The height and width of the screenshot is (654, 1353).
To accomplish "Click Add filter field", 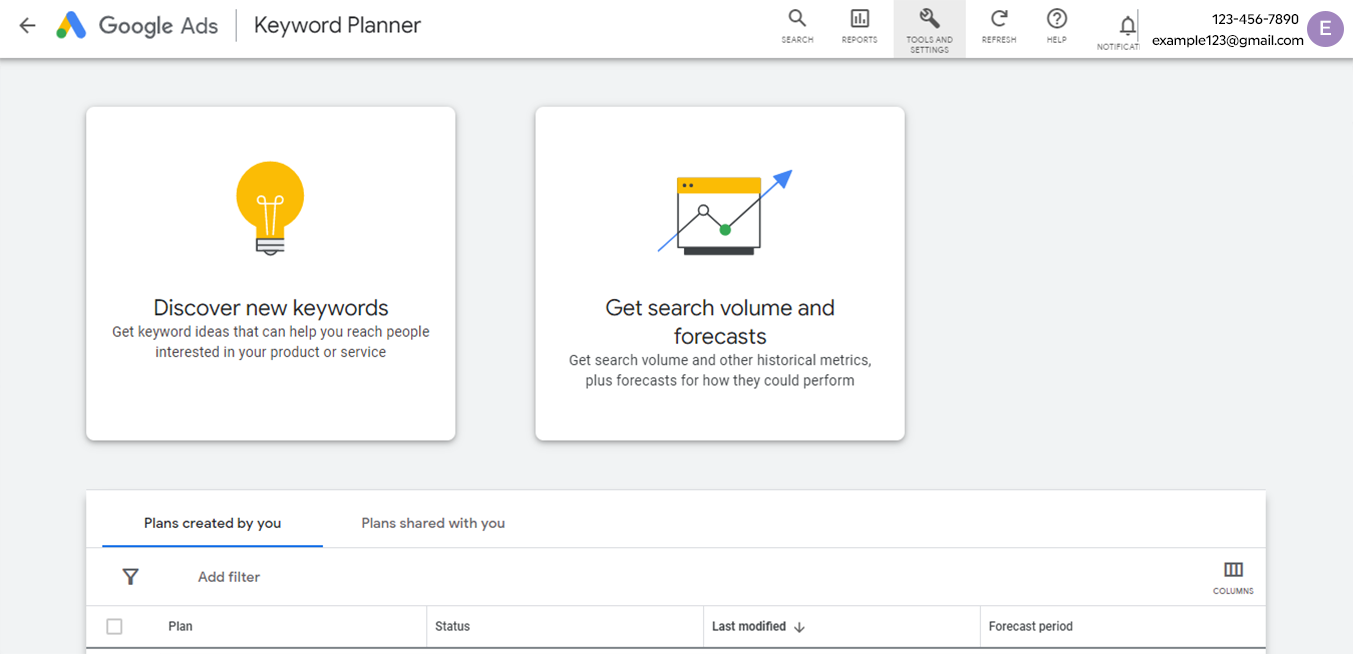I will pos(229,577).
